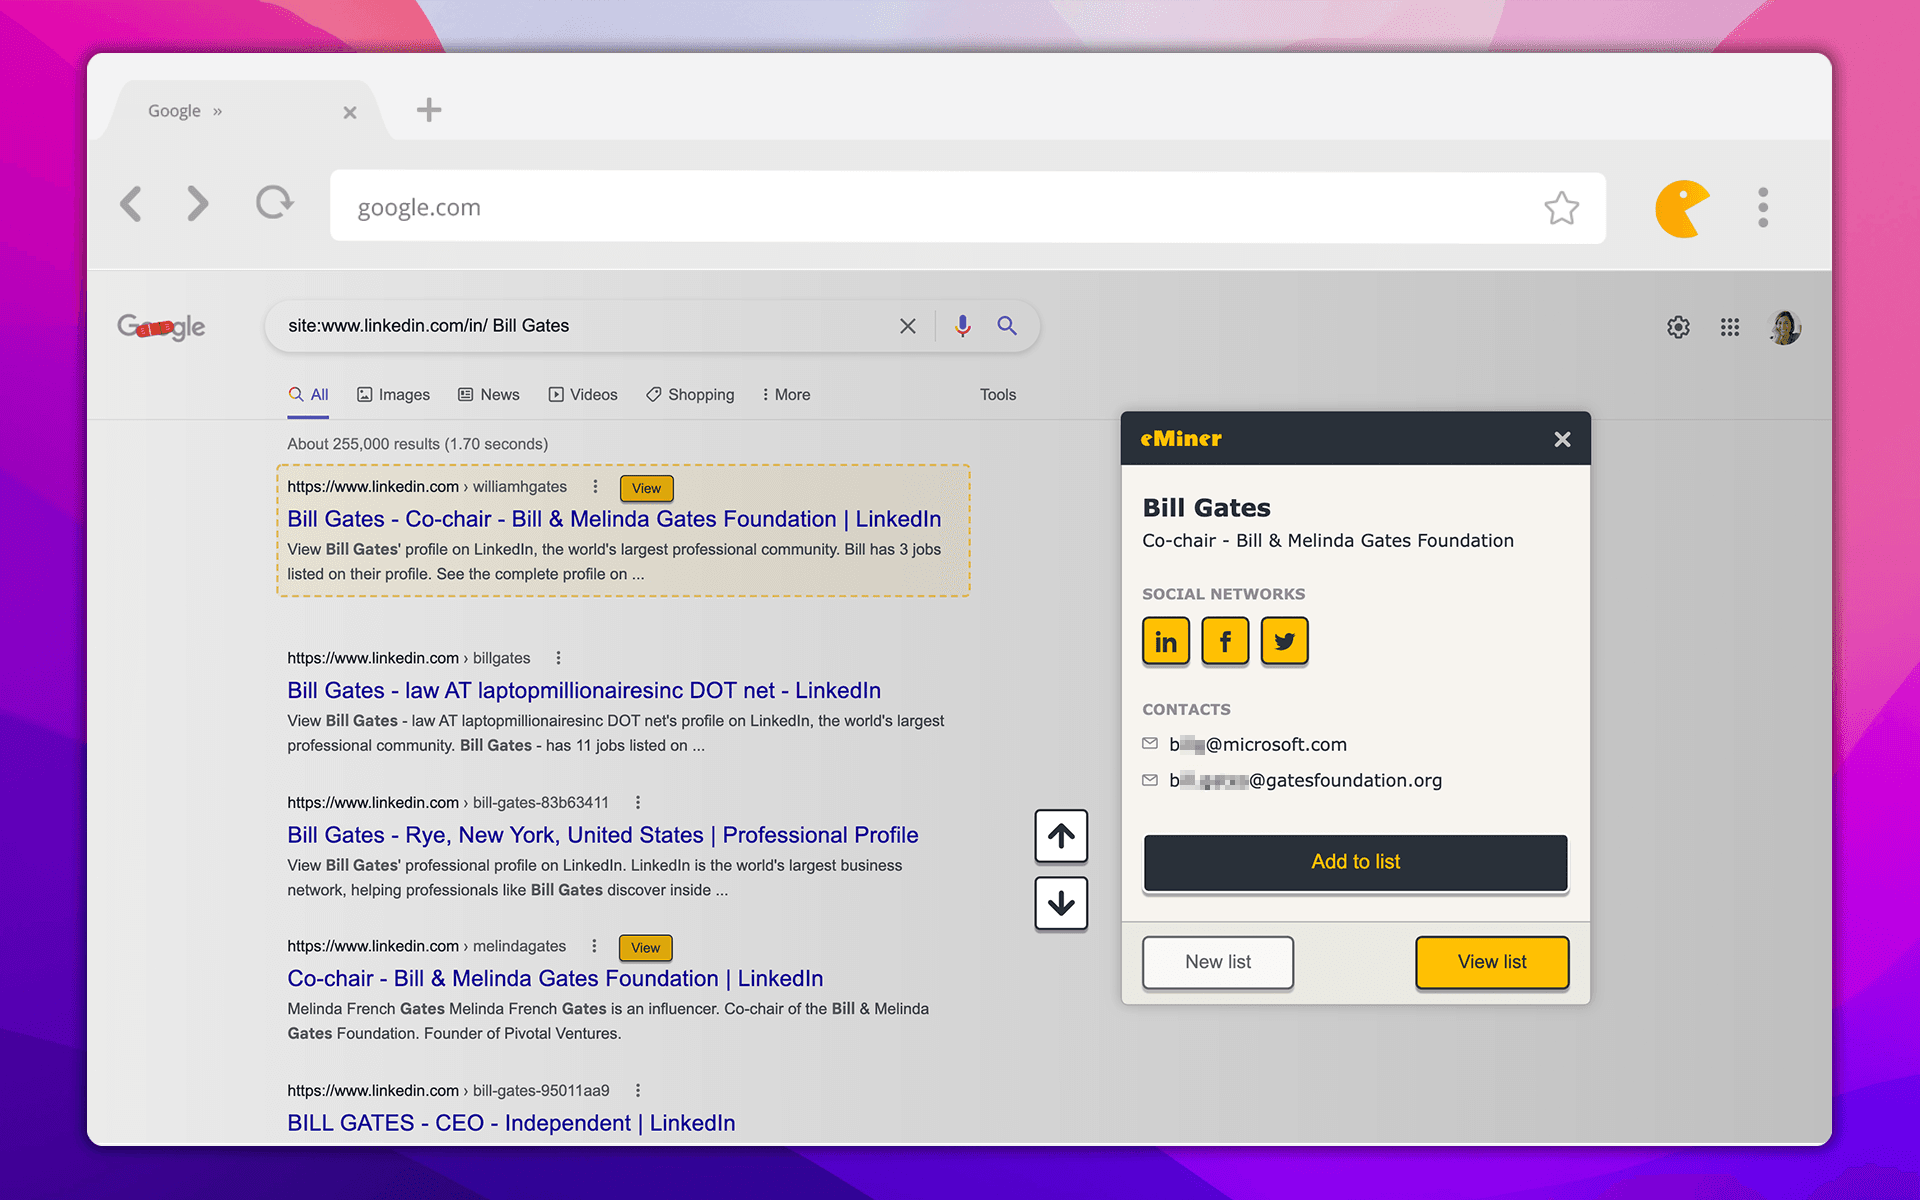
Task: Open options dots beside bill-gates-95011aa9 result
Action: pos(637,1091)
